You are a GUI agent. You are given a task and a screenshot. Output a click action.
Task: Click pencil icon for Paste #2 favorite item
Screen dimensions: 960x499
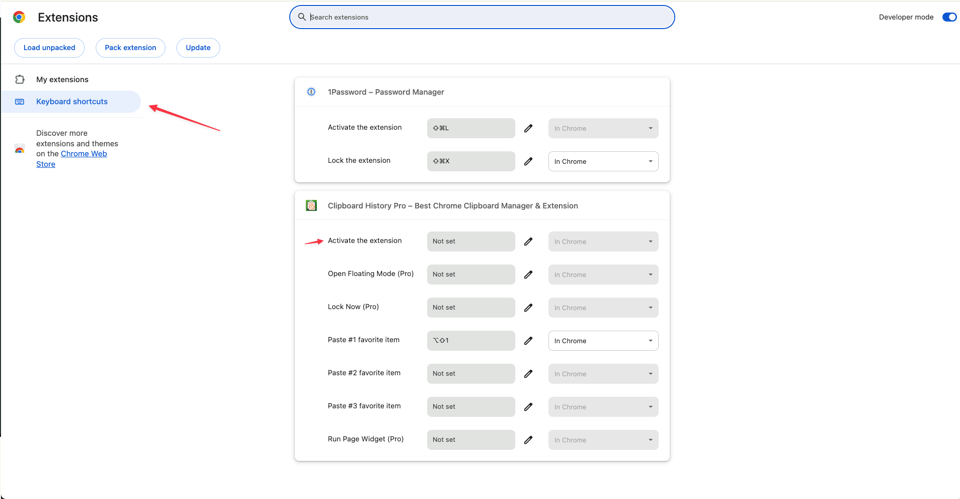tap(528, 374)
